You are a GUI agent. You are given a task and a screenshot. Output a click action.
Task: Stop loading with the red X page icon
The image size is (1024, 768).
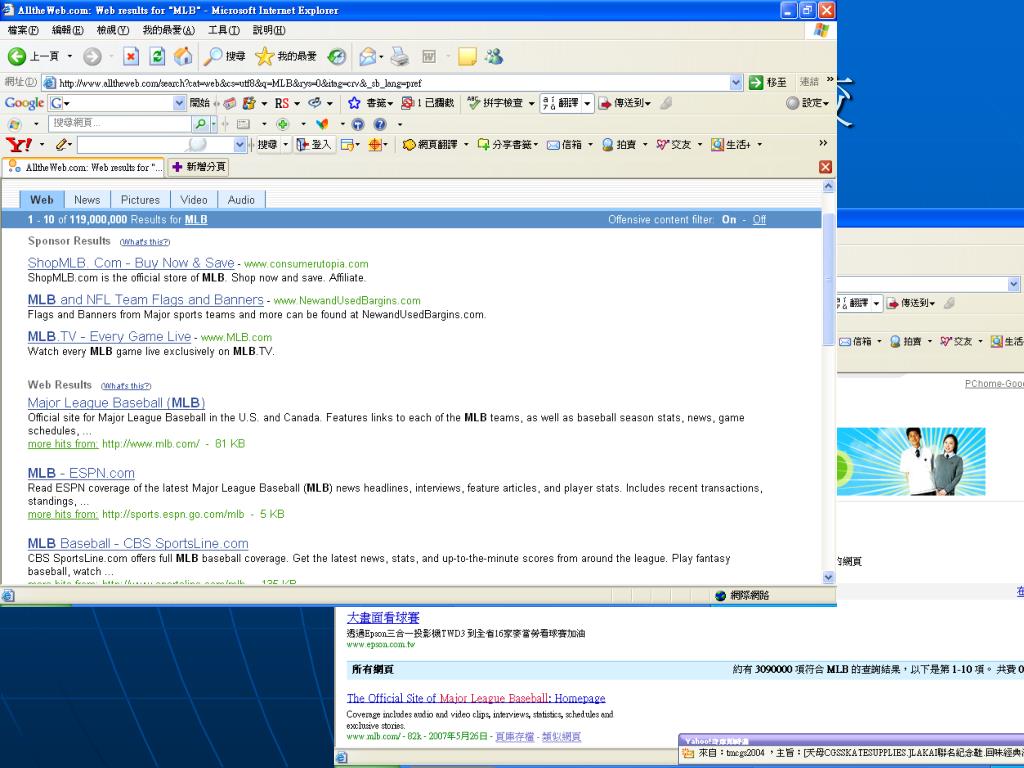tap(131, 57)
